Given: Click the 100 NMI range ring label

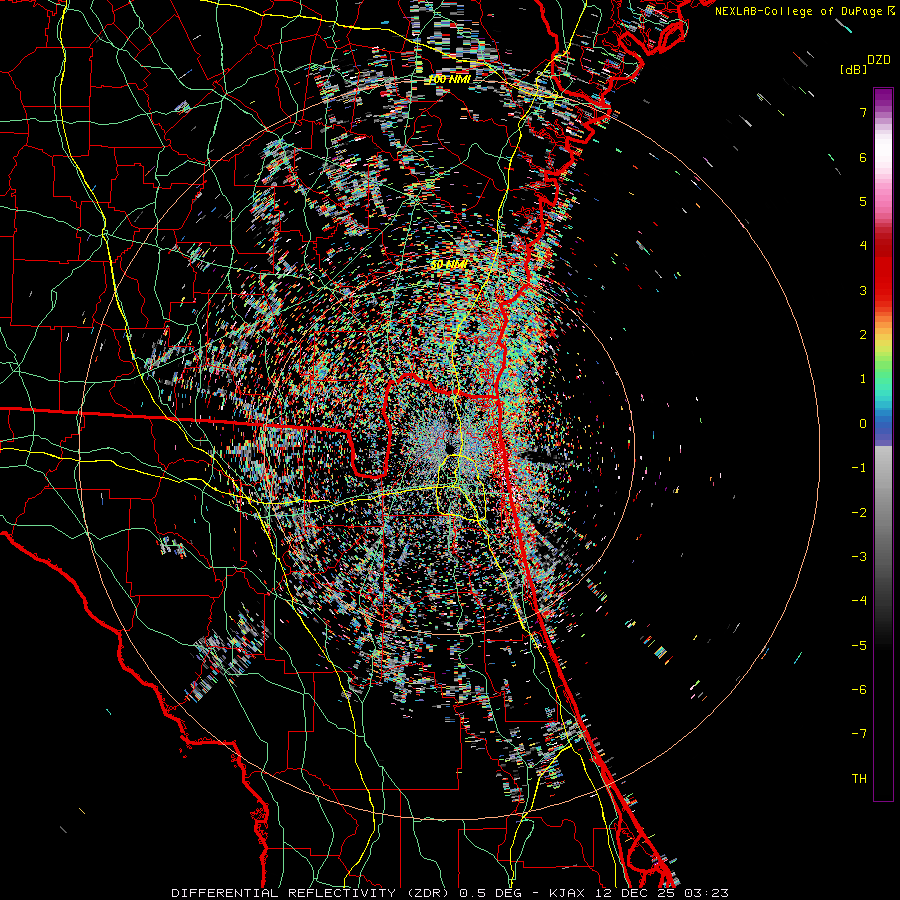Looking at the screenshot, I should (449, 79).
